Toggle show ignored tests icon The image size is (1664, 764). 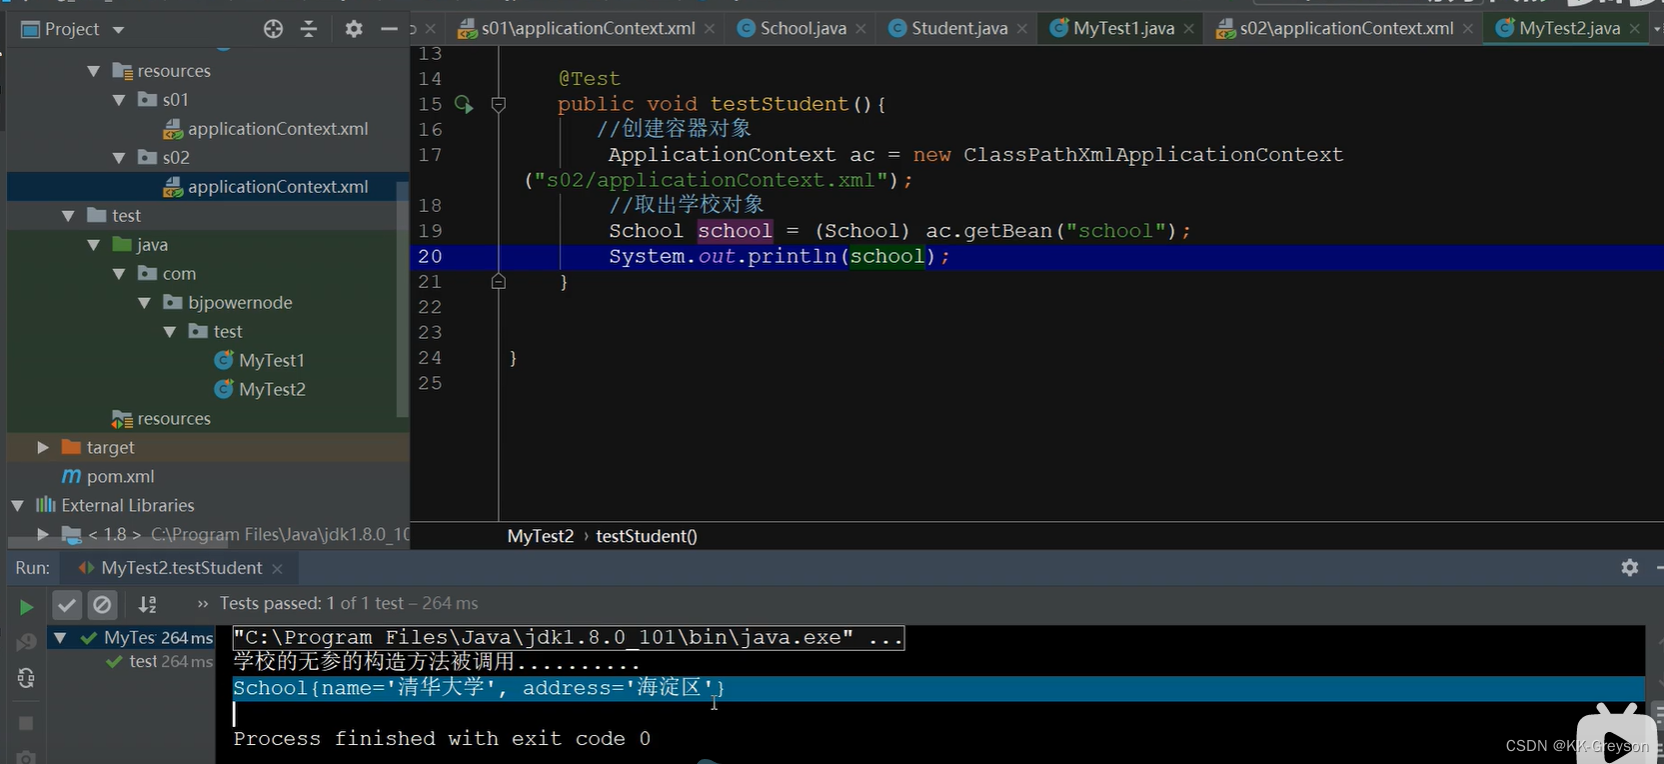point(102,604)
